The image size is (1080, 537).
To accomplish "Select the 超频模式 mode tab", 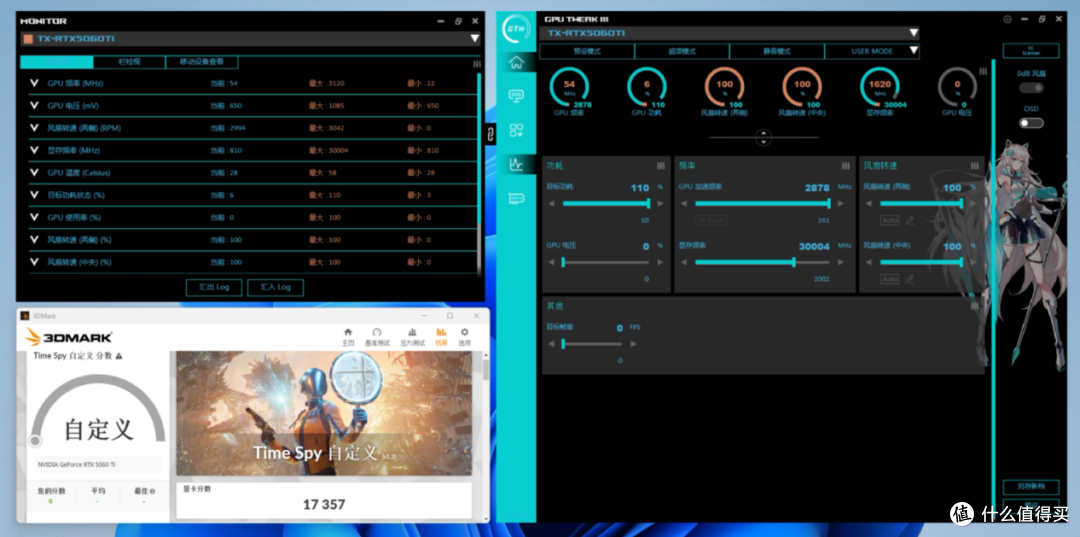I will coord(682,51).
